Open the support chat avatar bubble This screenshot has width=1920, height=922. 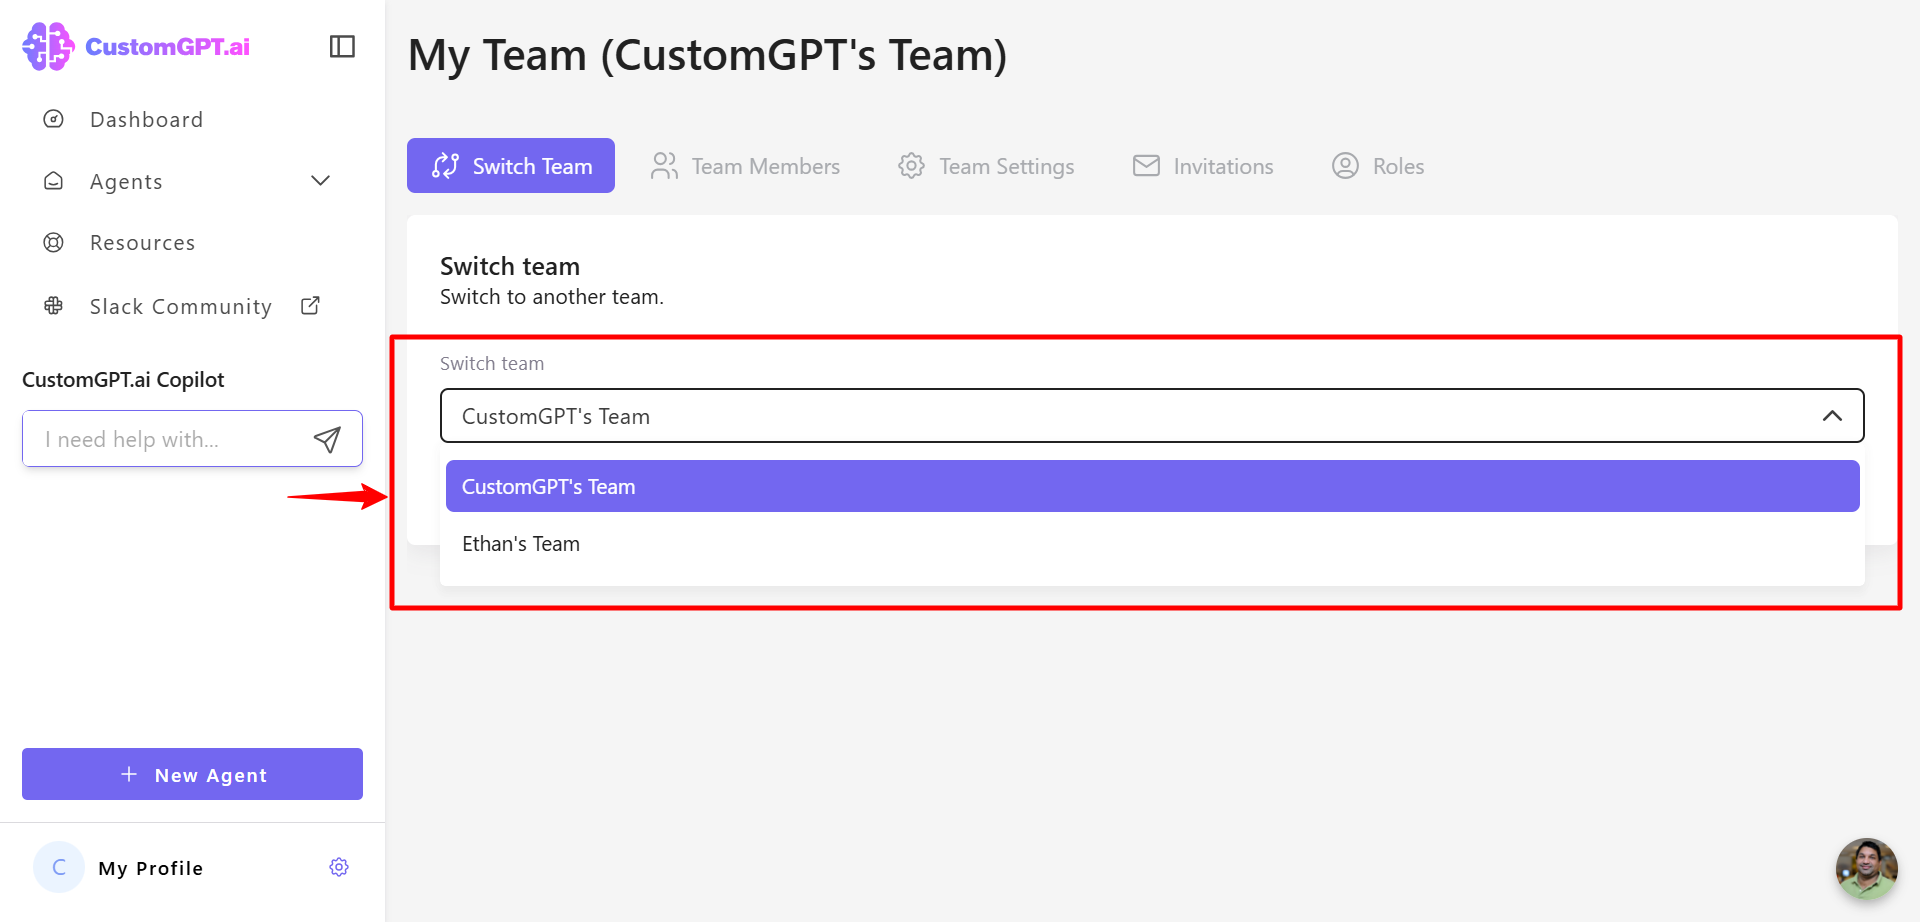click(1866, 868)
